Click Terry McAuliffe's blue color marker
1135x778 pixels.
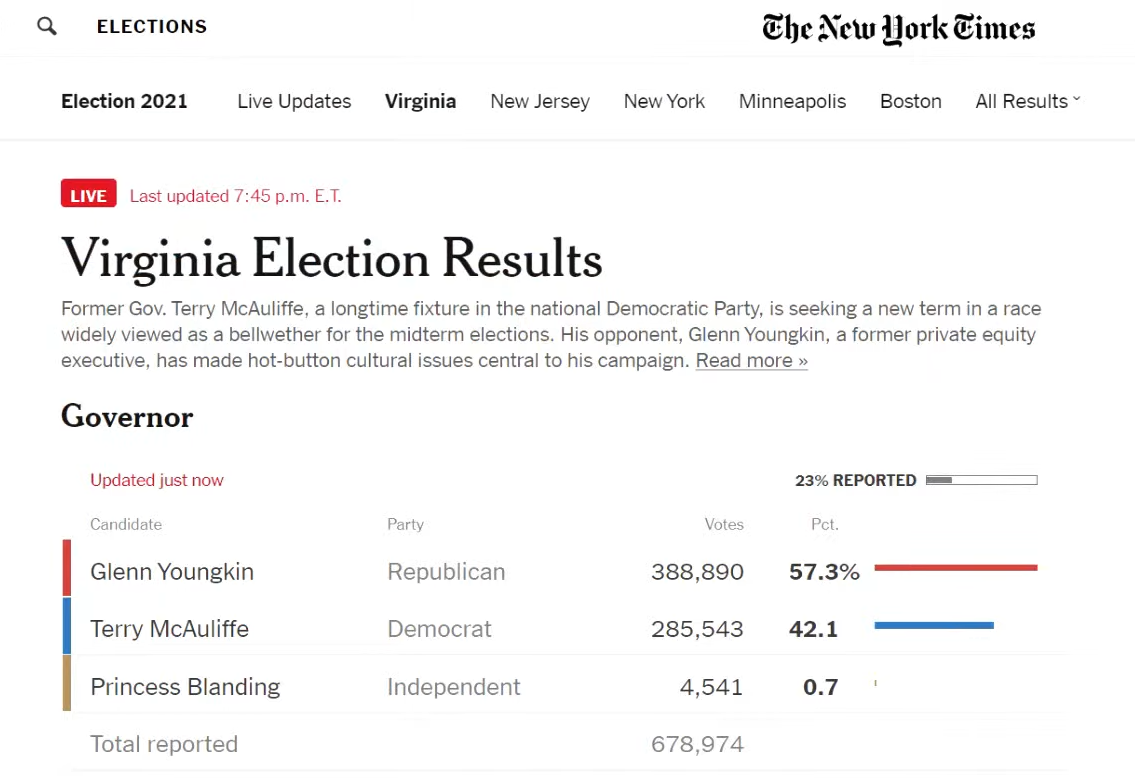[x=67, y=626]
